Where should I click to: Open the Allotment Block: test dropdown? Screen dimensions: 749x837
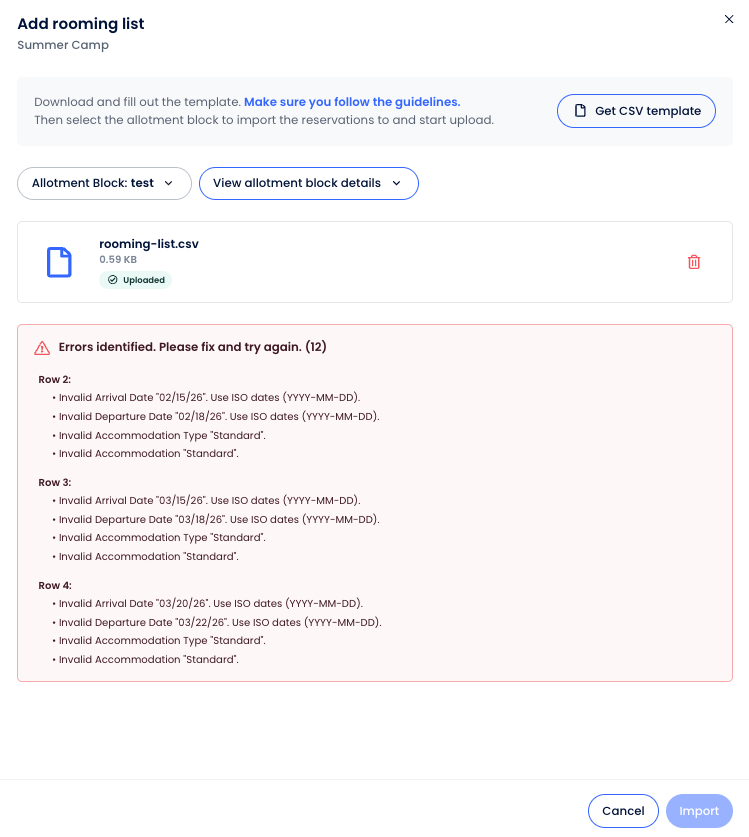click(x=104, y=183)
